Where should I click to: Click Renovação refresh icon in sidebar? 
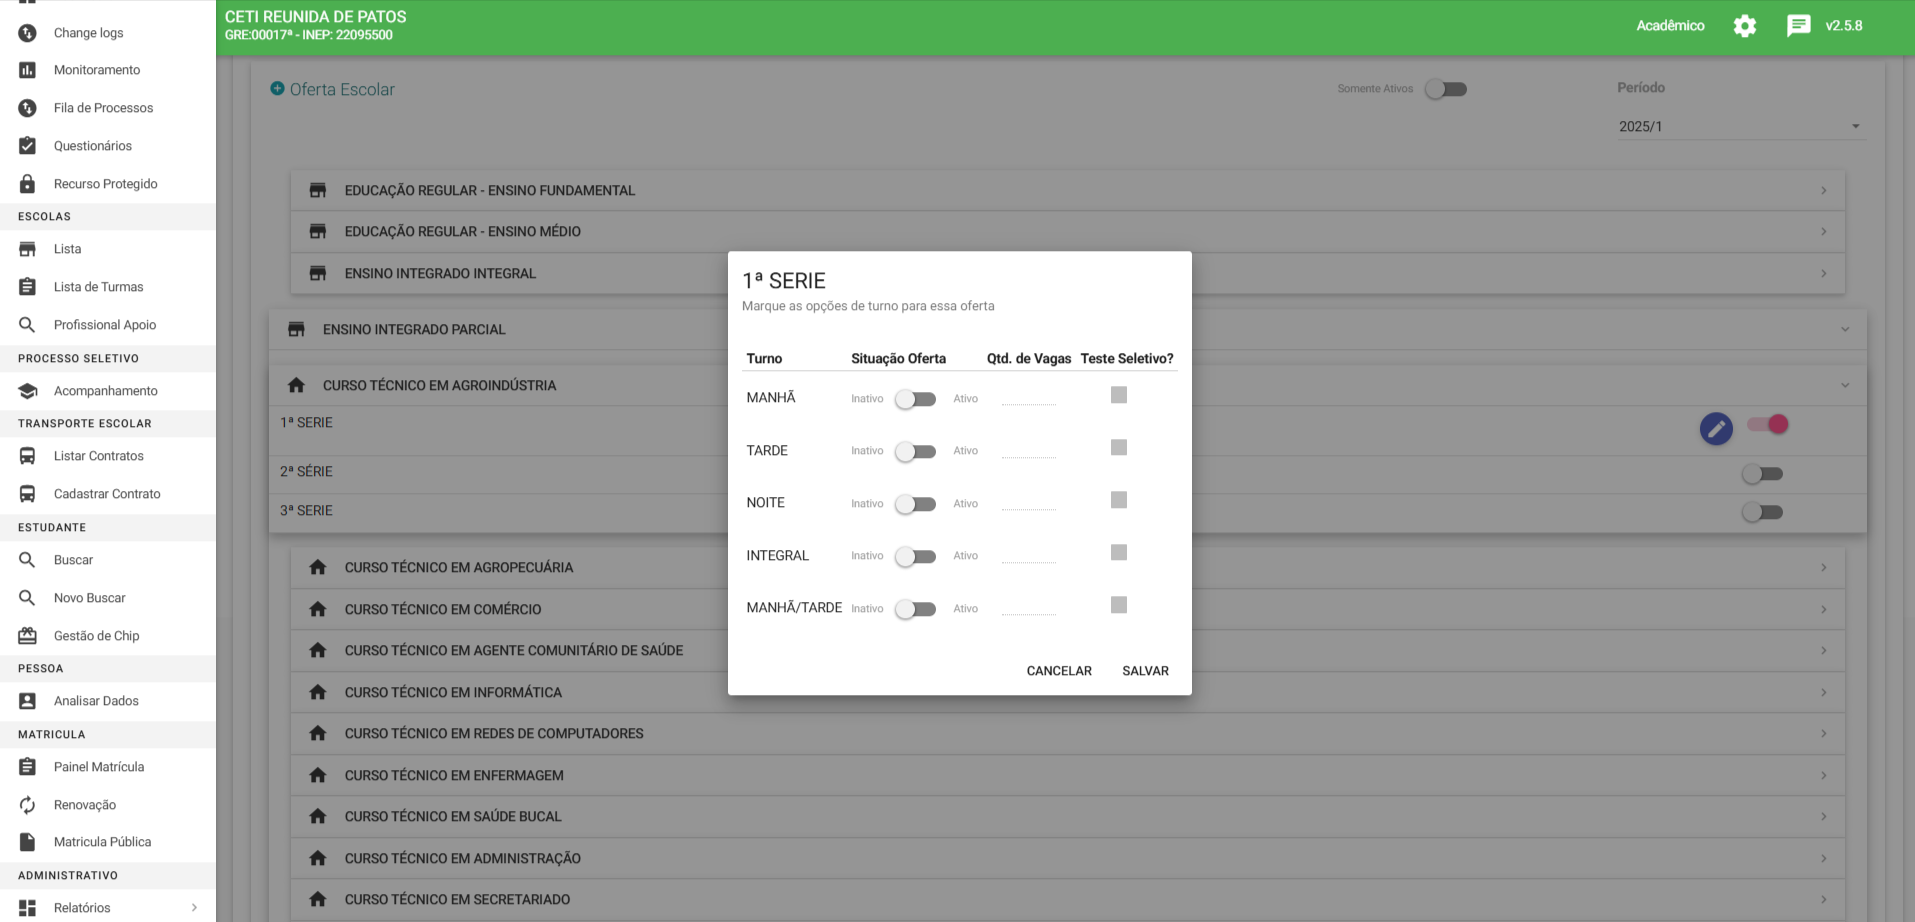point(28,805)
